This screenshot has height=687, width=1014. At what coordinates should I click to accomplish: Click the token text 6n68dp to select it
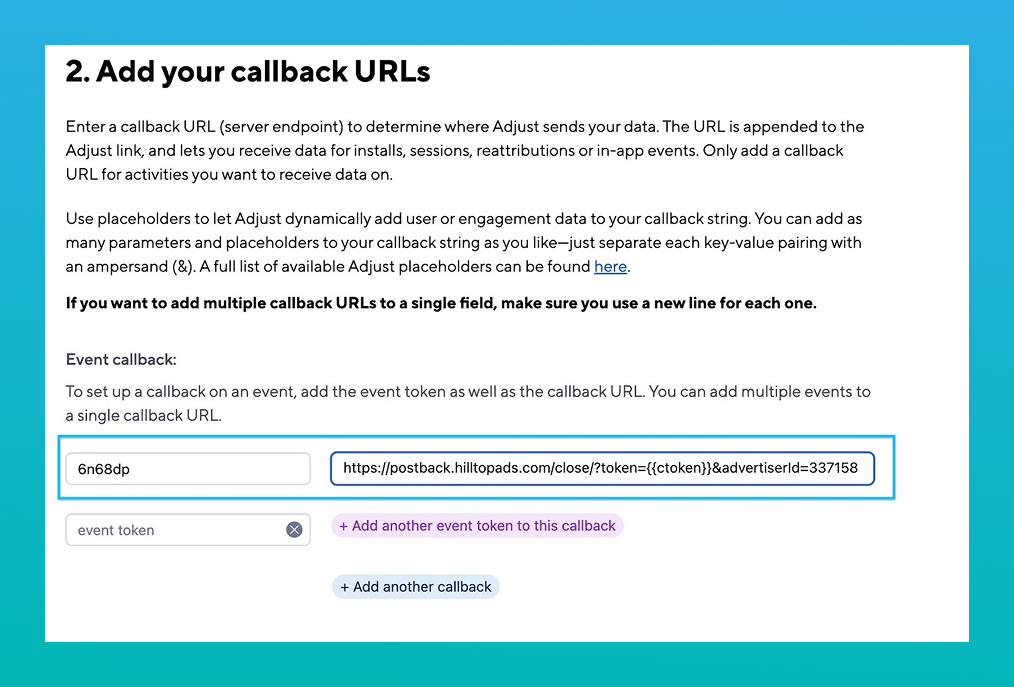(102, 468)
